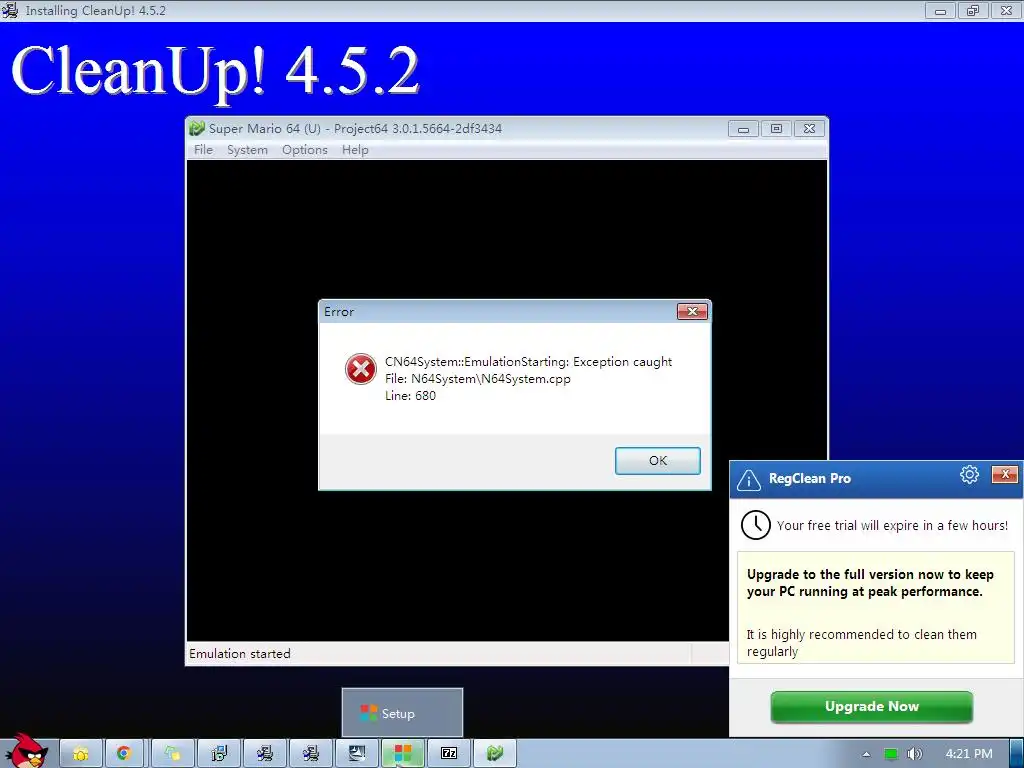Click the Project64 window title icon

click(197, 128)
